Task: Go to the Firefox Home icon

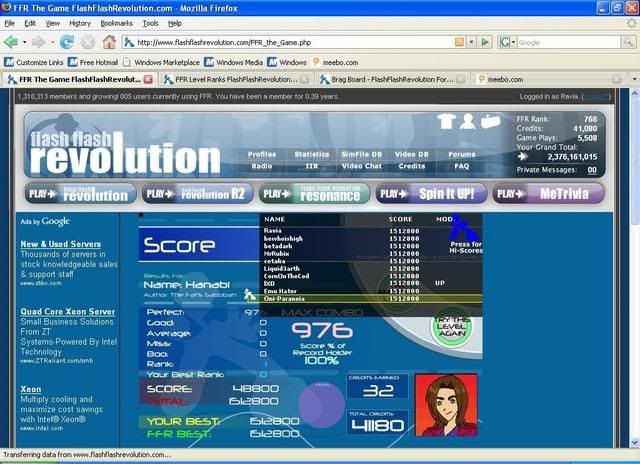Action: 109,42
